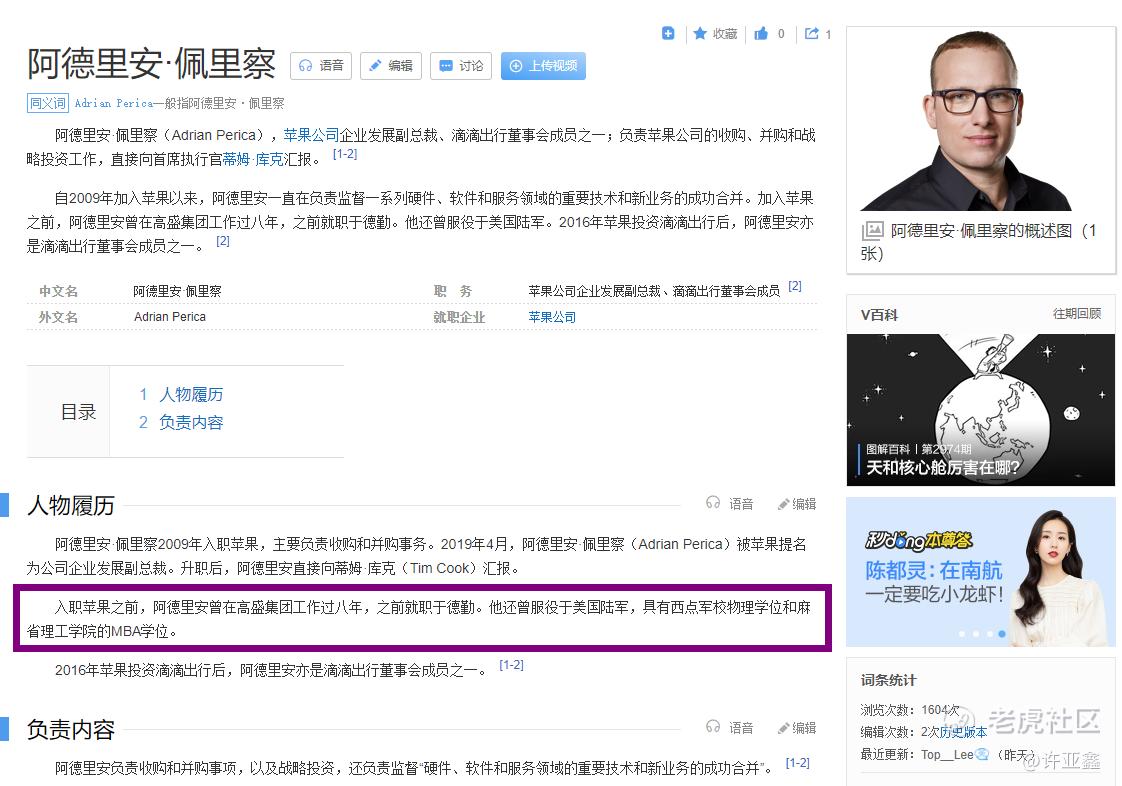Image resolution: width=1122 pixels, height=786 pixels.
Task: Click the 负责内容 section heading
Action: (71, 729)
